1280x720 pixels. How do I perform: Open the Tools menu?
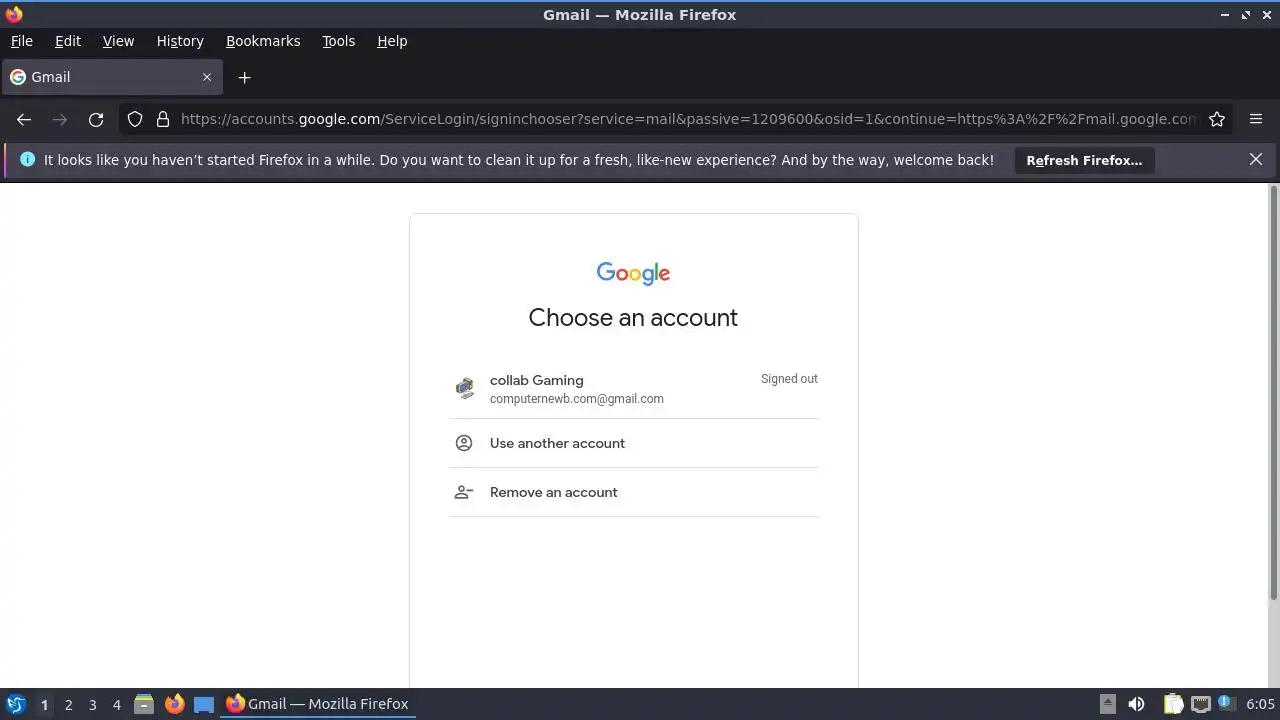[x=338, y=41]
